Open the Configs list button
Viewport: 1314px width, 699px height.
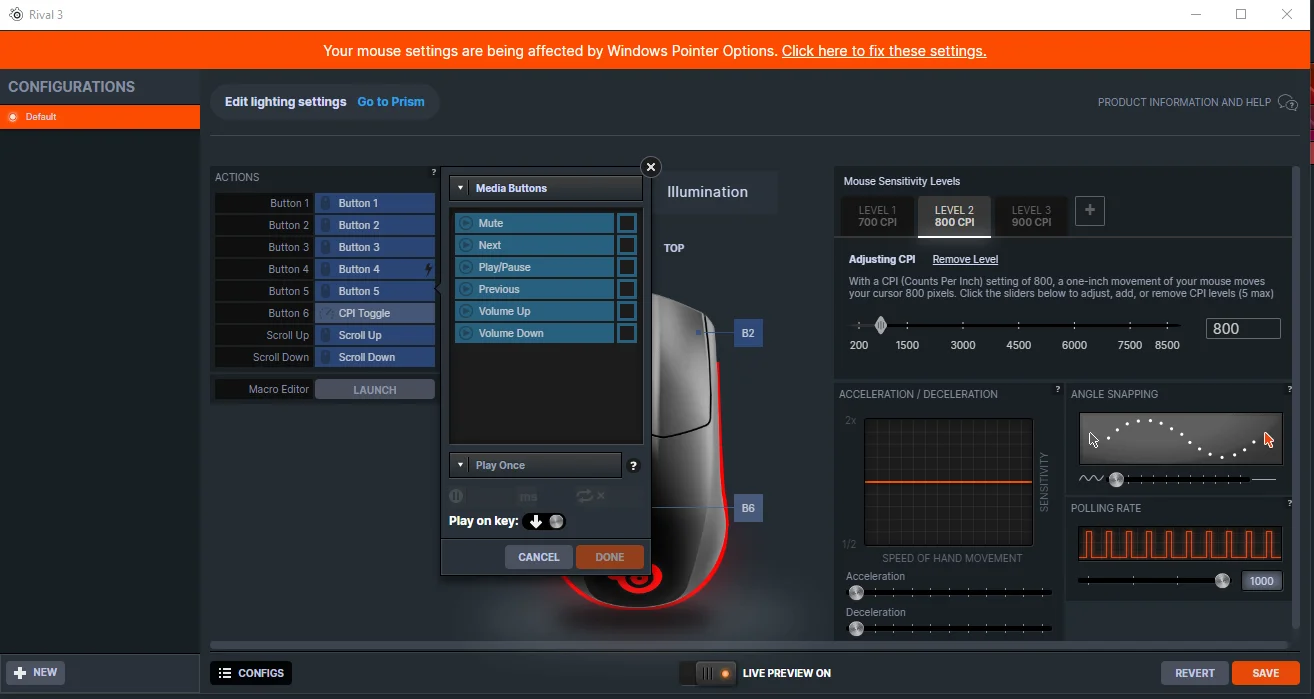[x=251, y=673]
